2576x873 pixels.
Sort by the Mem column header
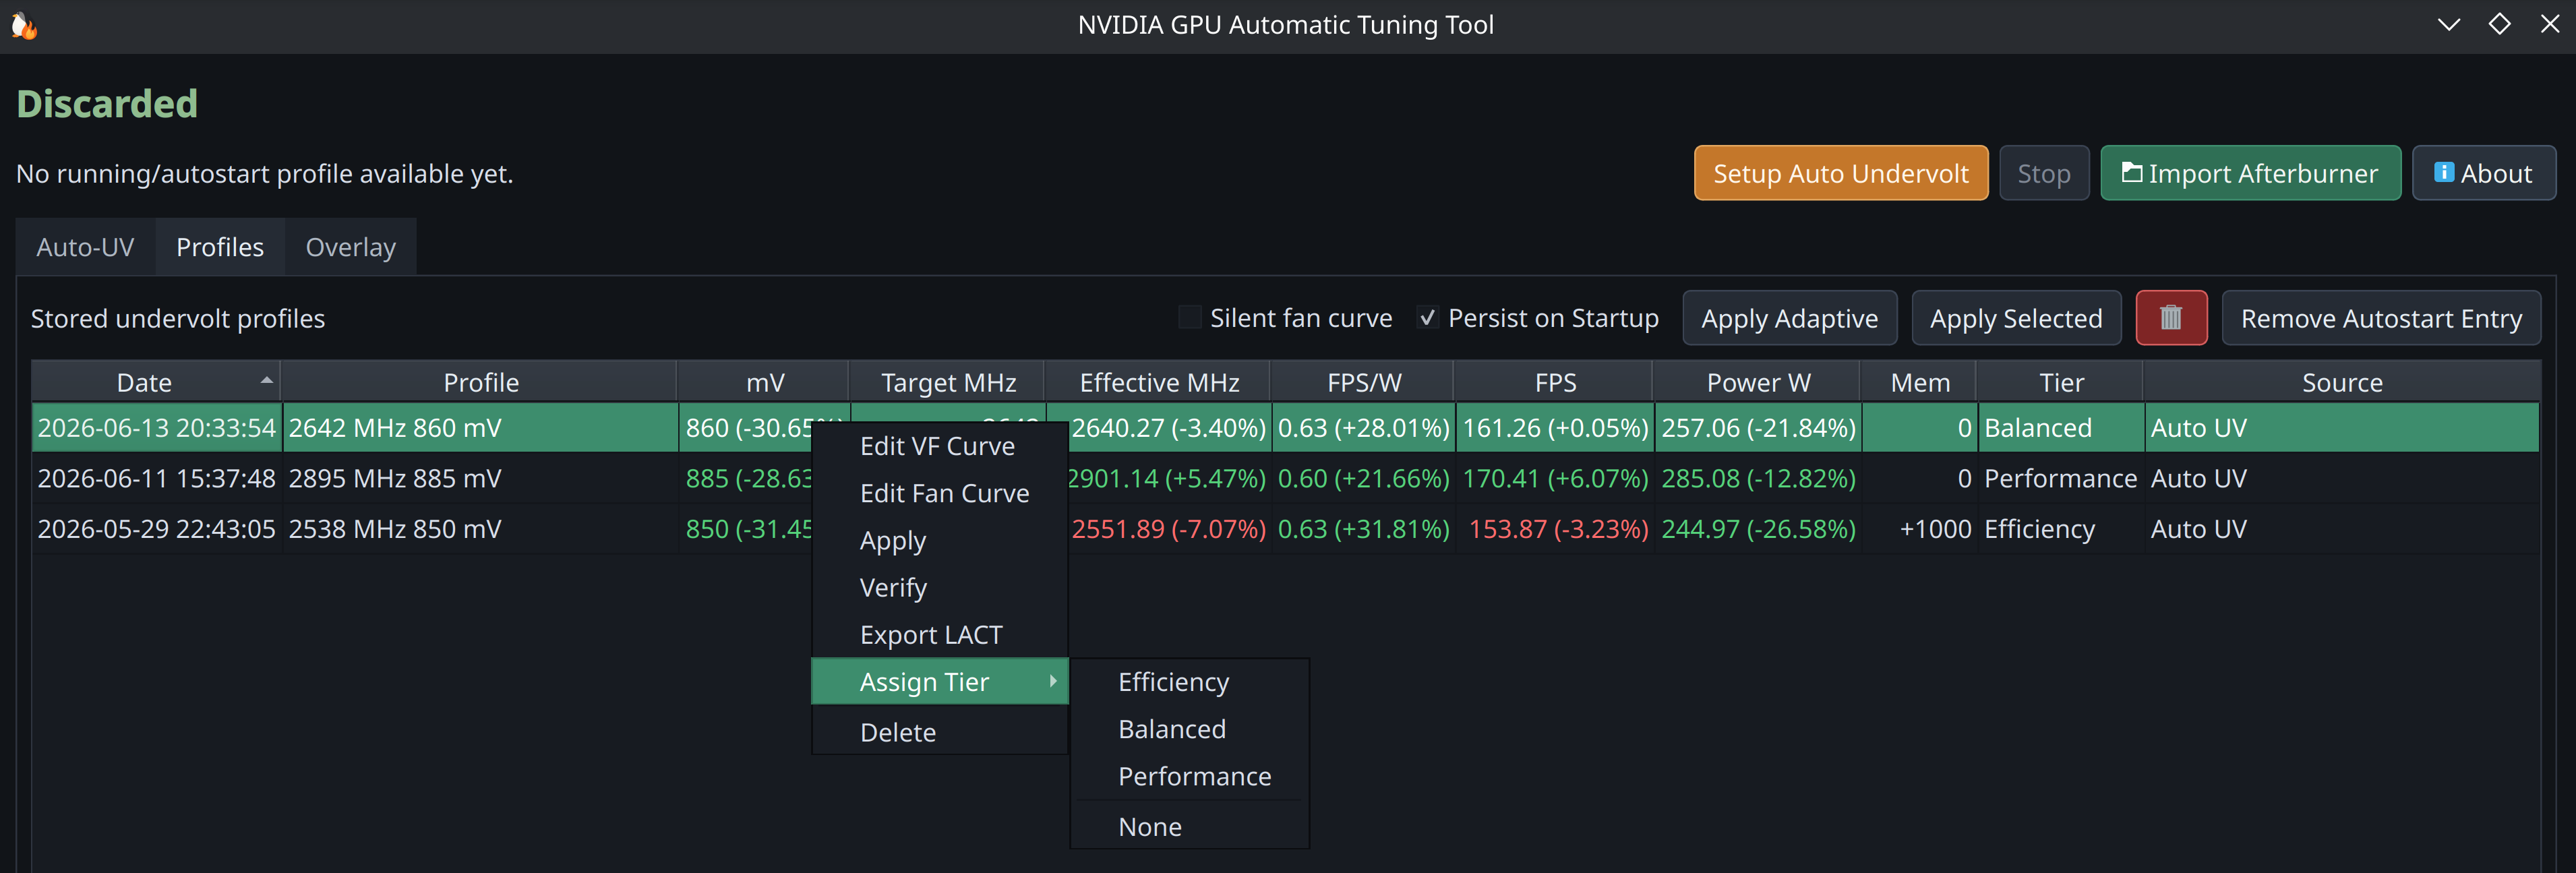tap(1920, 382)
